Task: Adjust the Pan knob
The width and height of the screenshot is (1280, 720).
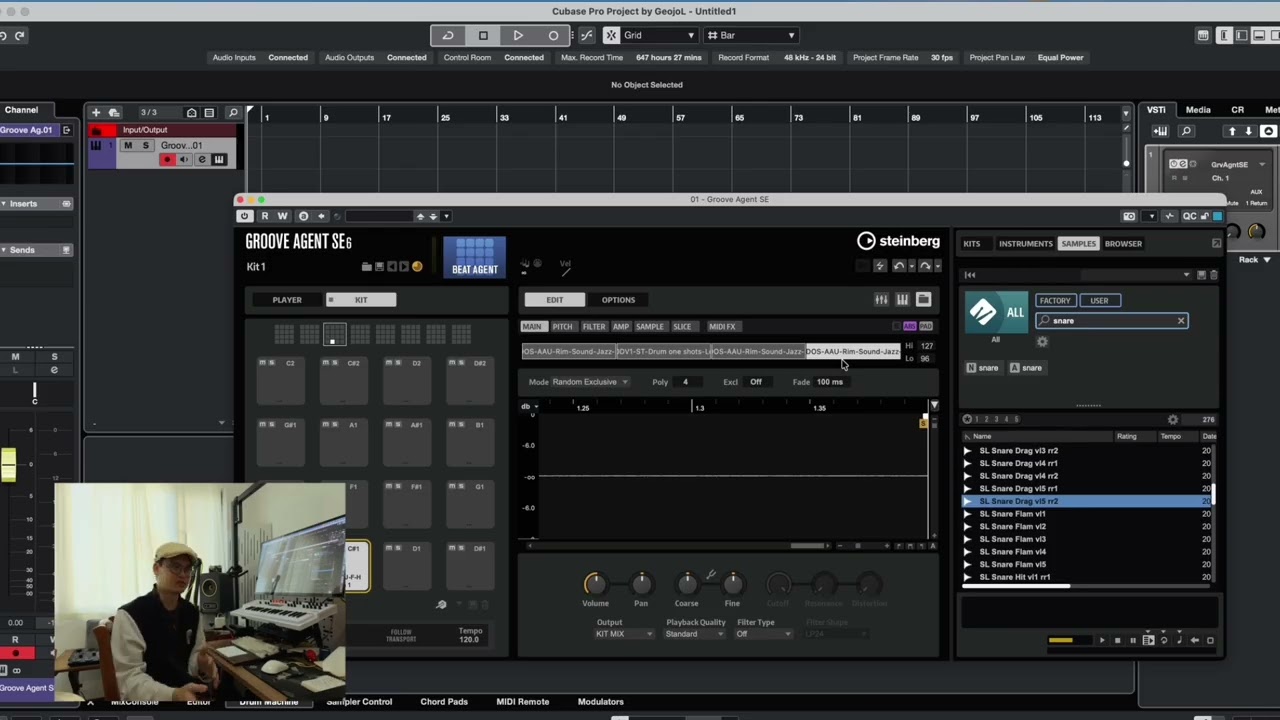Action: click(x=641, y=583)
